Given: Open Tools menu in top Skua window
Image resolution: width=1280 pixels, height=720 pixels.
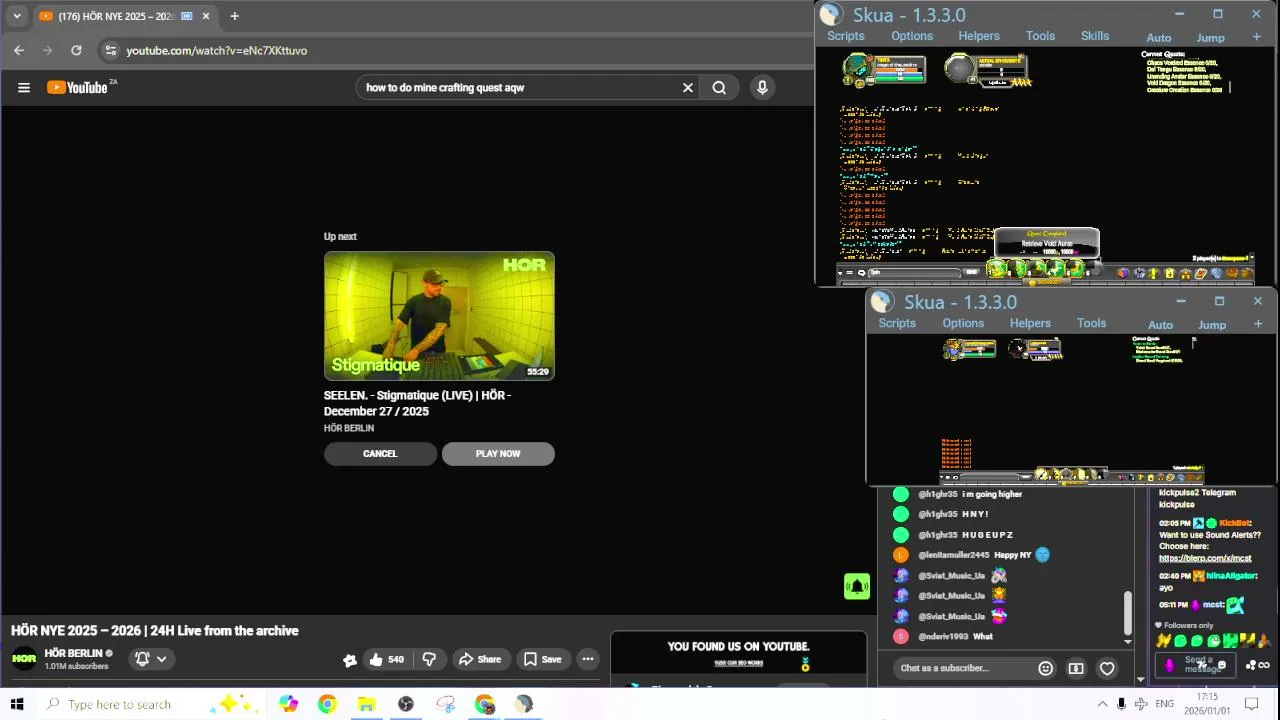Looking at the screenshot, I should point(1040,36).
